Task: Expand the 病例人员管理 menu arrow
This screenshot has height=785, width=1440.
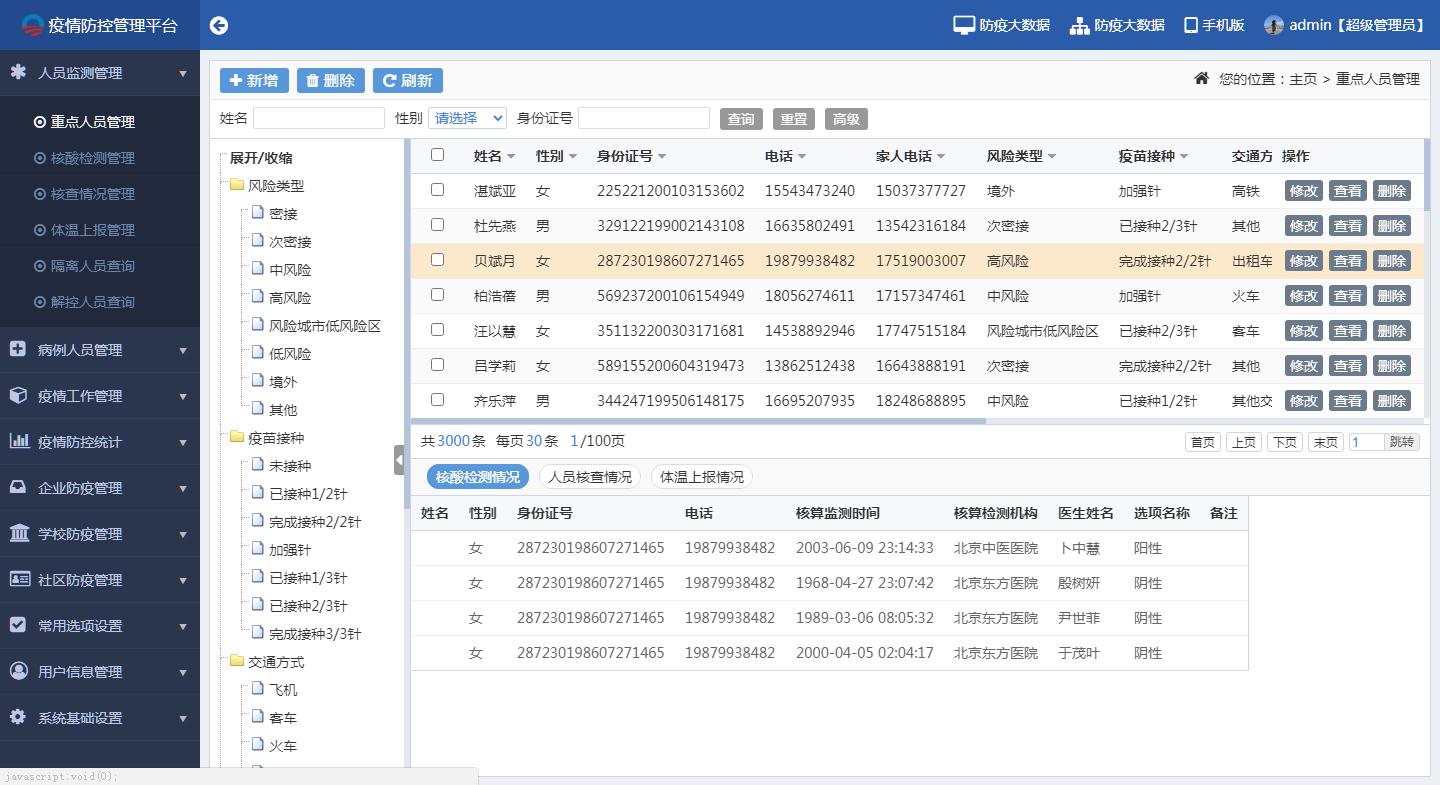Action: (183, 350)
